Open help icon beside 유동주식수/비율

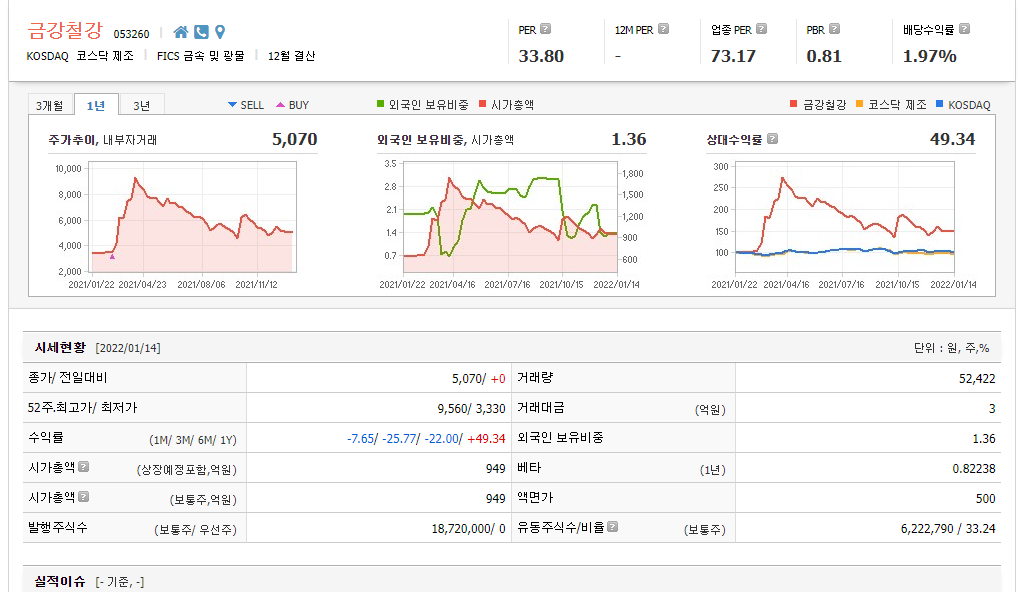click(x=612, y=526)
